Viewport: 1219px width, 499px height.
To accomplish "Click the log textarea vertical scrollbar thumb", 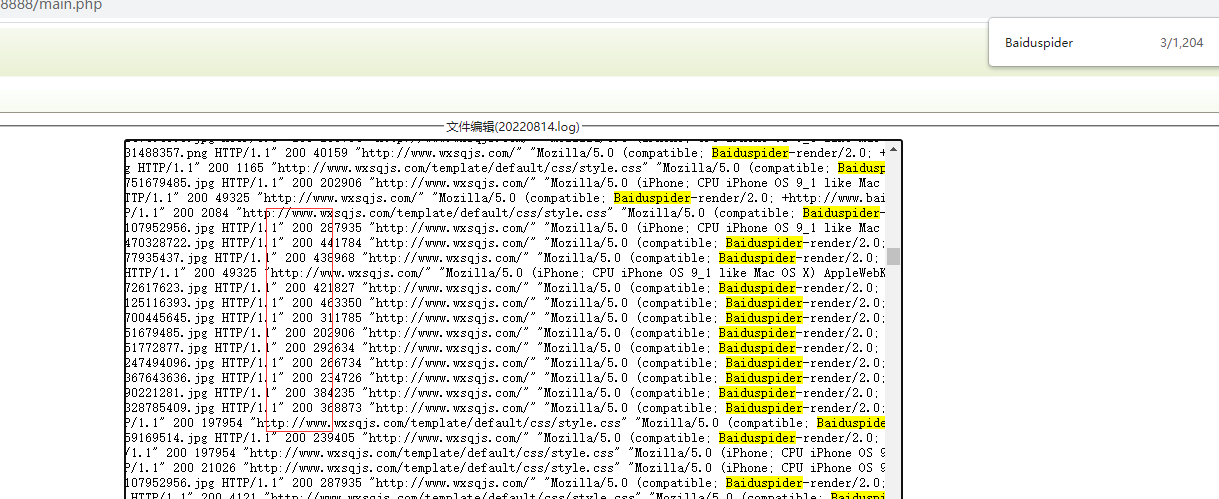I will [x=893, y=257].
